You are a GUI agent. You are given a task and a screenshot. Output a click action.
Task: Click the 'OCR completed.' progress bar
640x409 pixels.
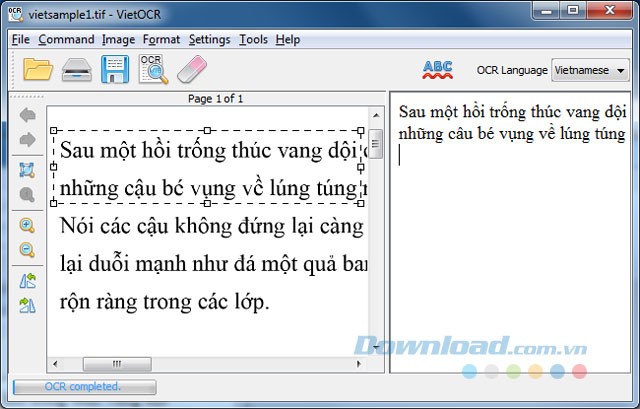pyautogui.click(x=84, y=387)
